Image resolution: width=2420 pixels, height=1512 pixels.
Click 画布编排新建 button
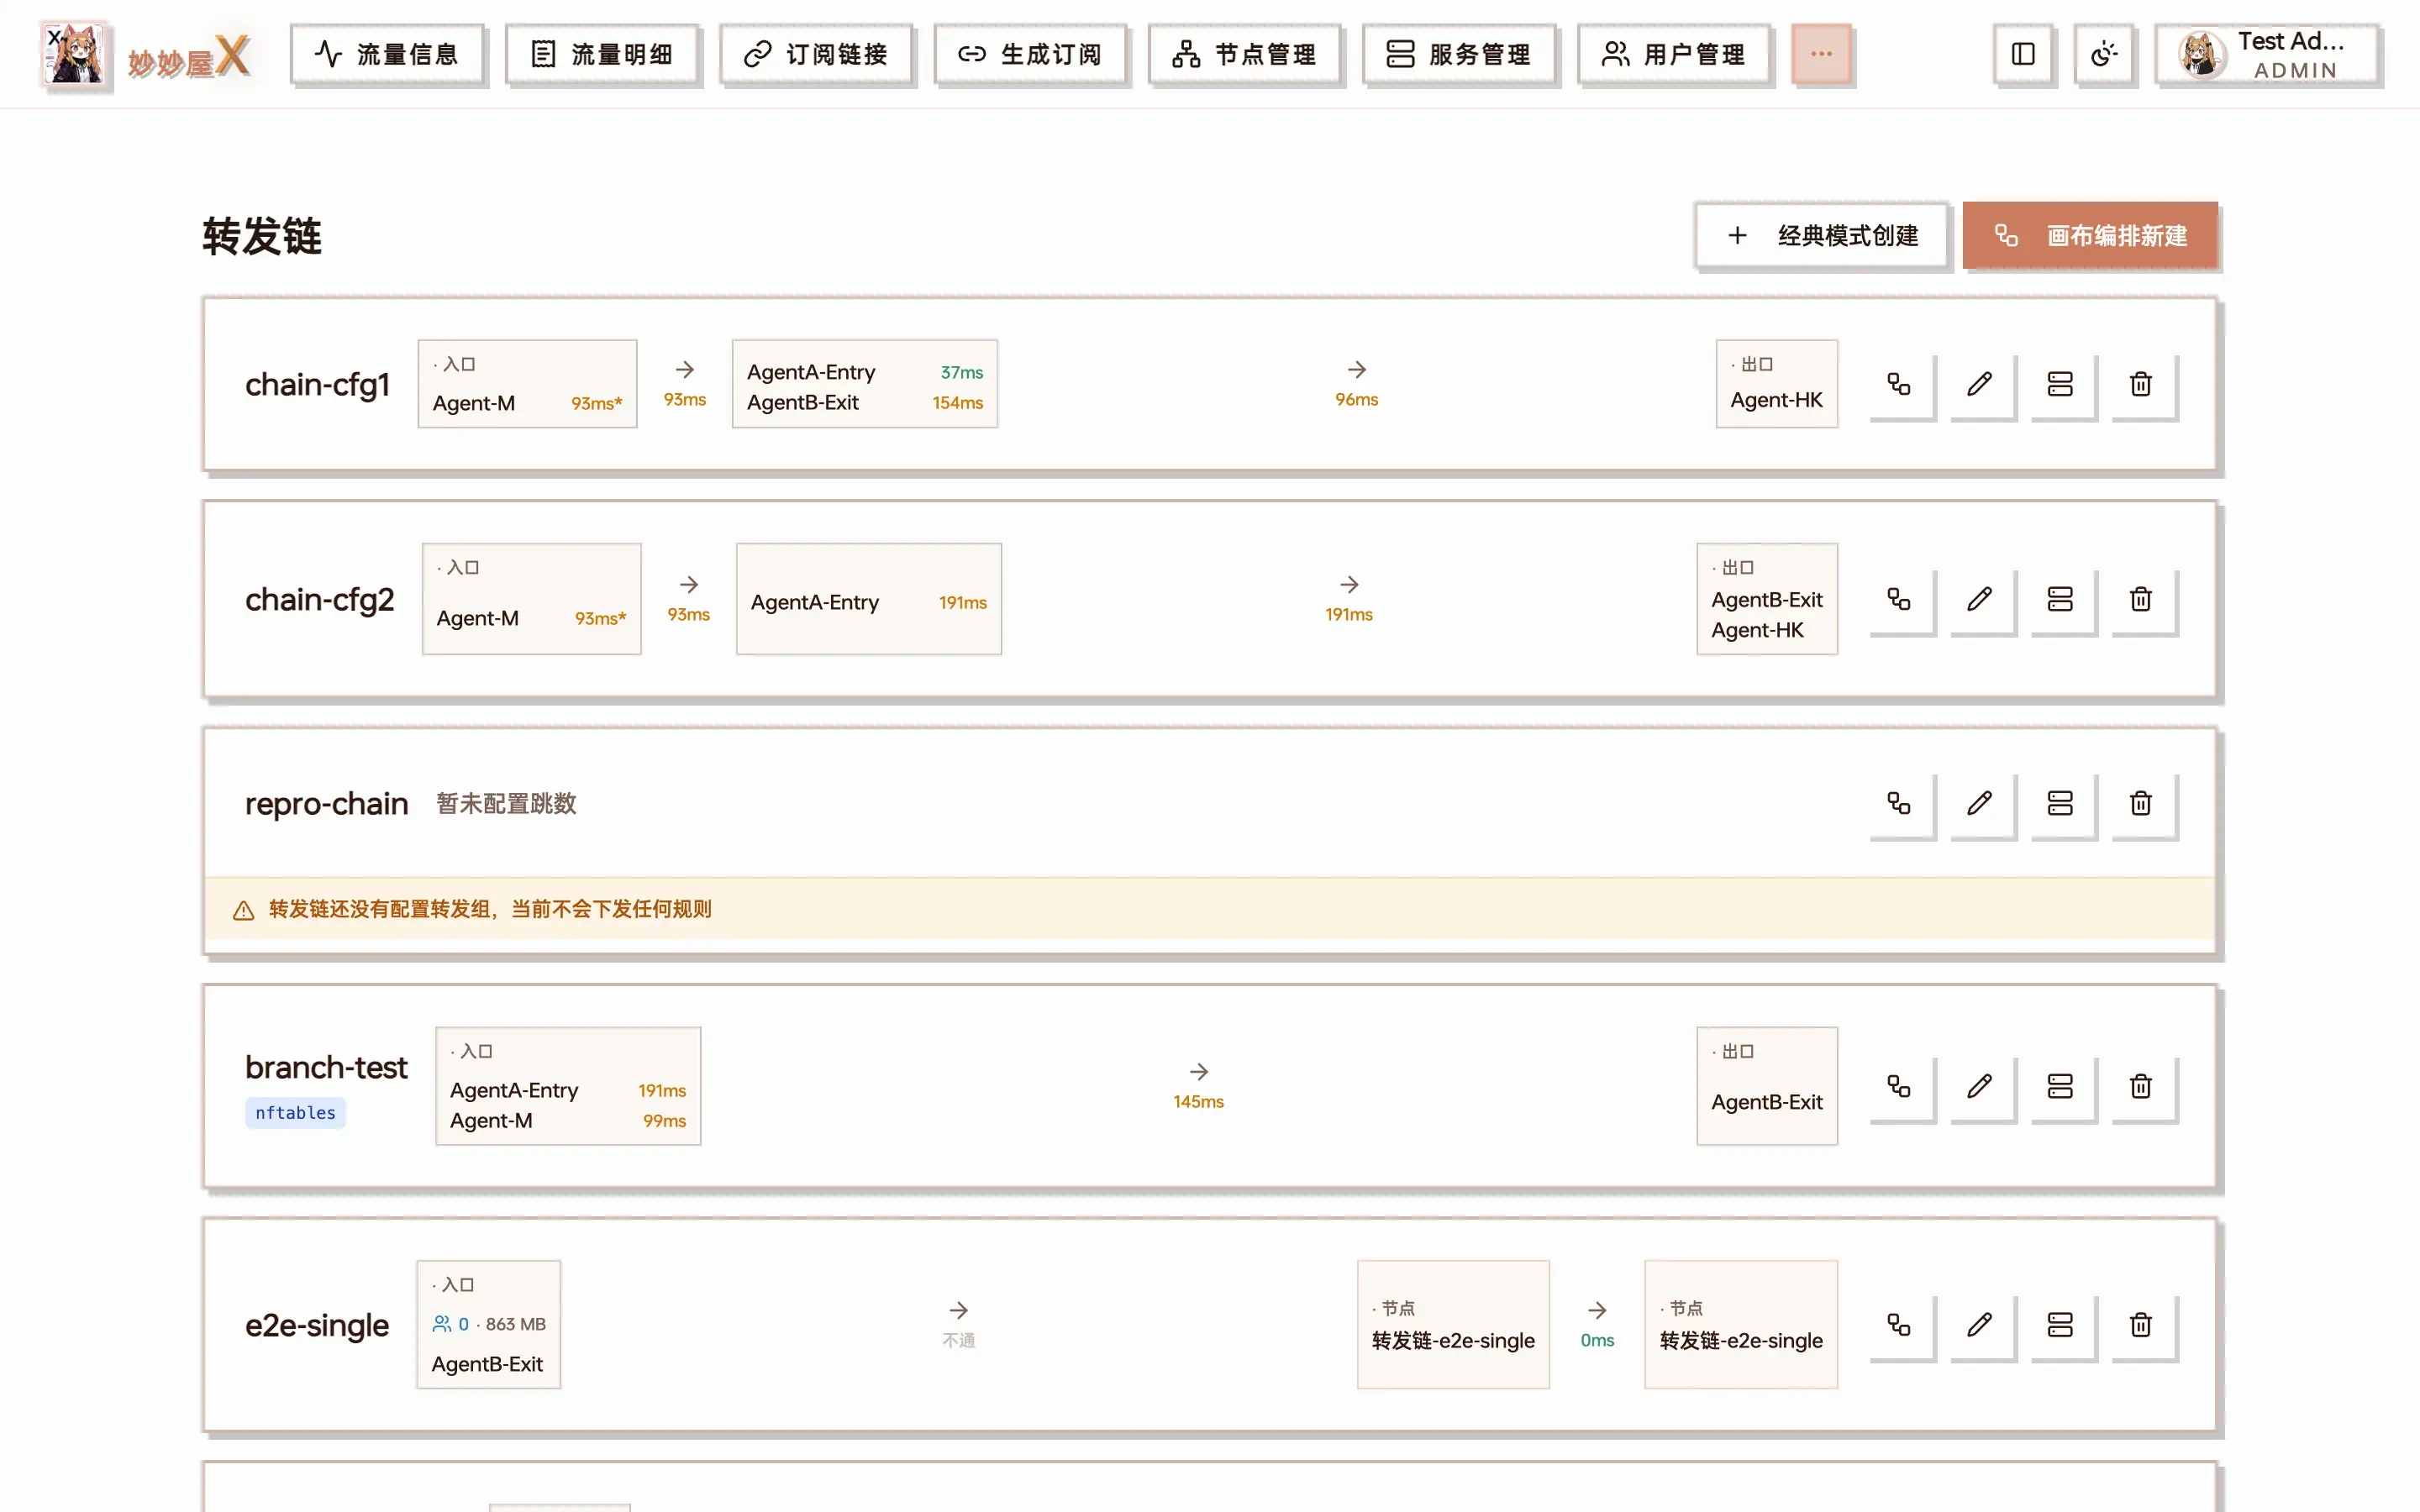[x=2090, y=236]
